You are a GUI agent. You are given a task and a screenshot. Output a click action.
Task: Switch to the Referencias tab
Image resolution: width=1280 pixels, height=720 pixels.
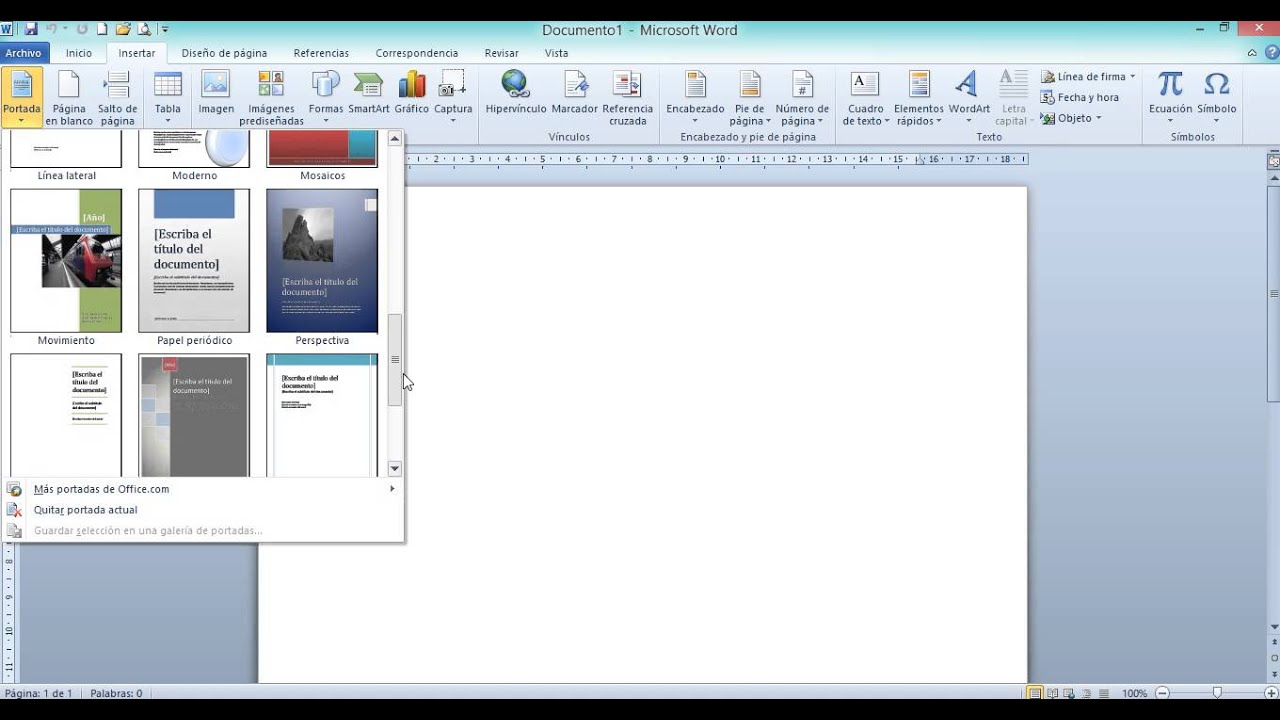point(321,53)
